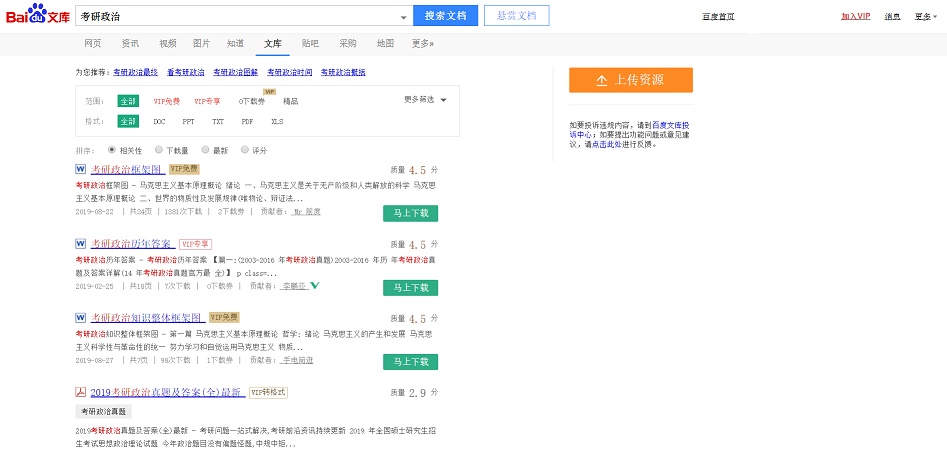Screen dimensions: 947x451
Task: Click green verified badge next to 李鹏亚
Action: pos(315,286)
